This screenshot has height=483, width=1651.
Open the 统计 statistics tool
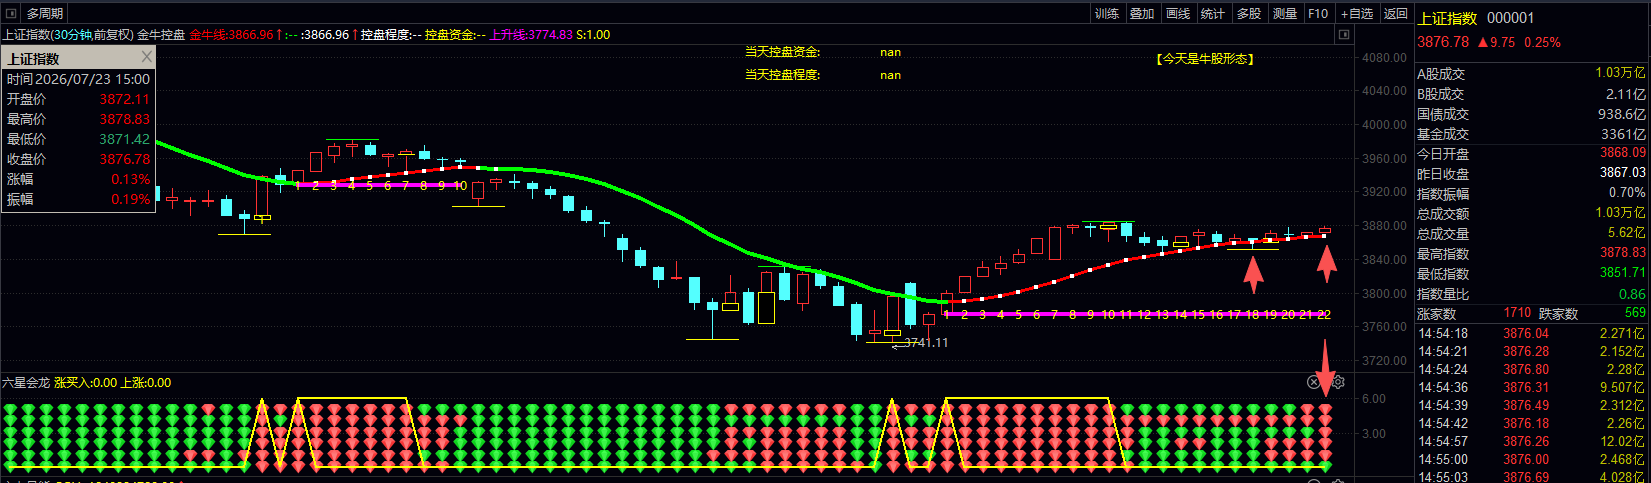click(x=1213, y=13)
